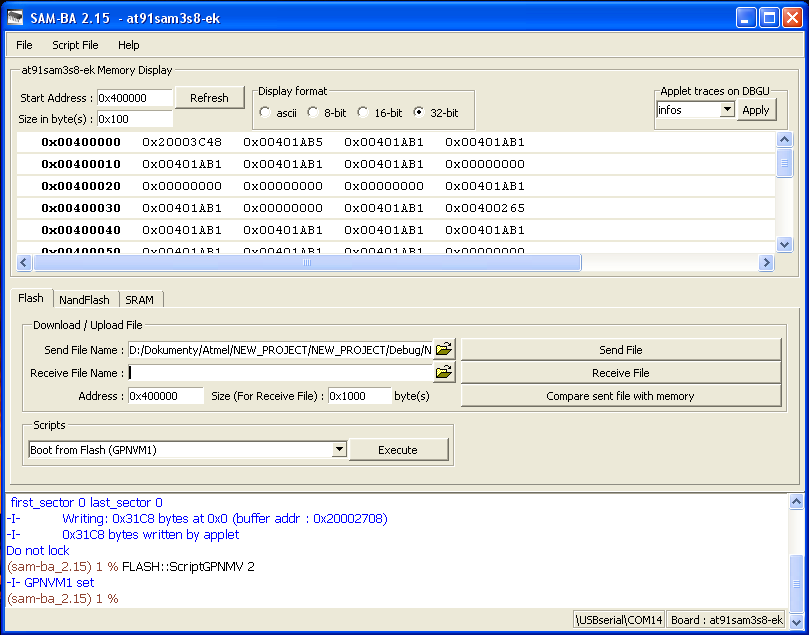Switch to the SRAM tab
Image resolution: width=809 pixels, height=635 pixels.
click(140, 300)
